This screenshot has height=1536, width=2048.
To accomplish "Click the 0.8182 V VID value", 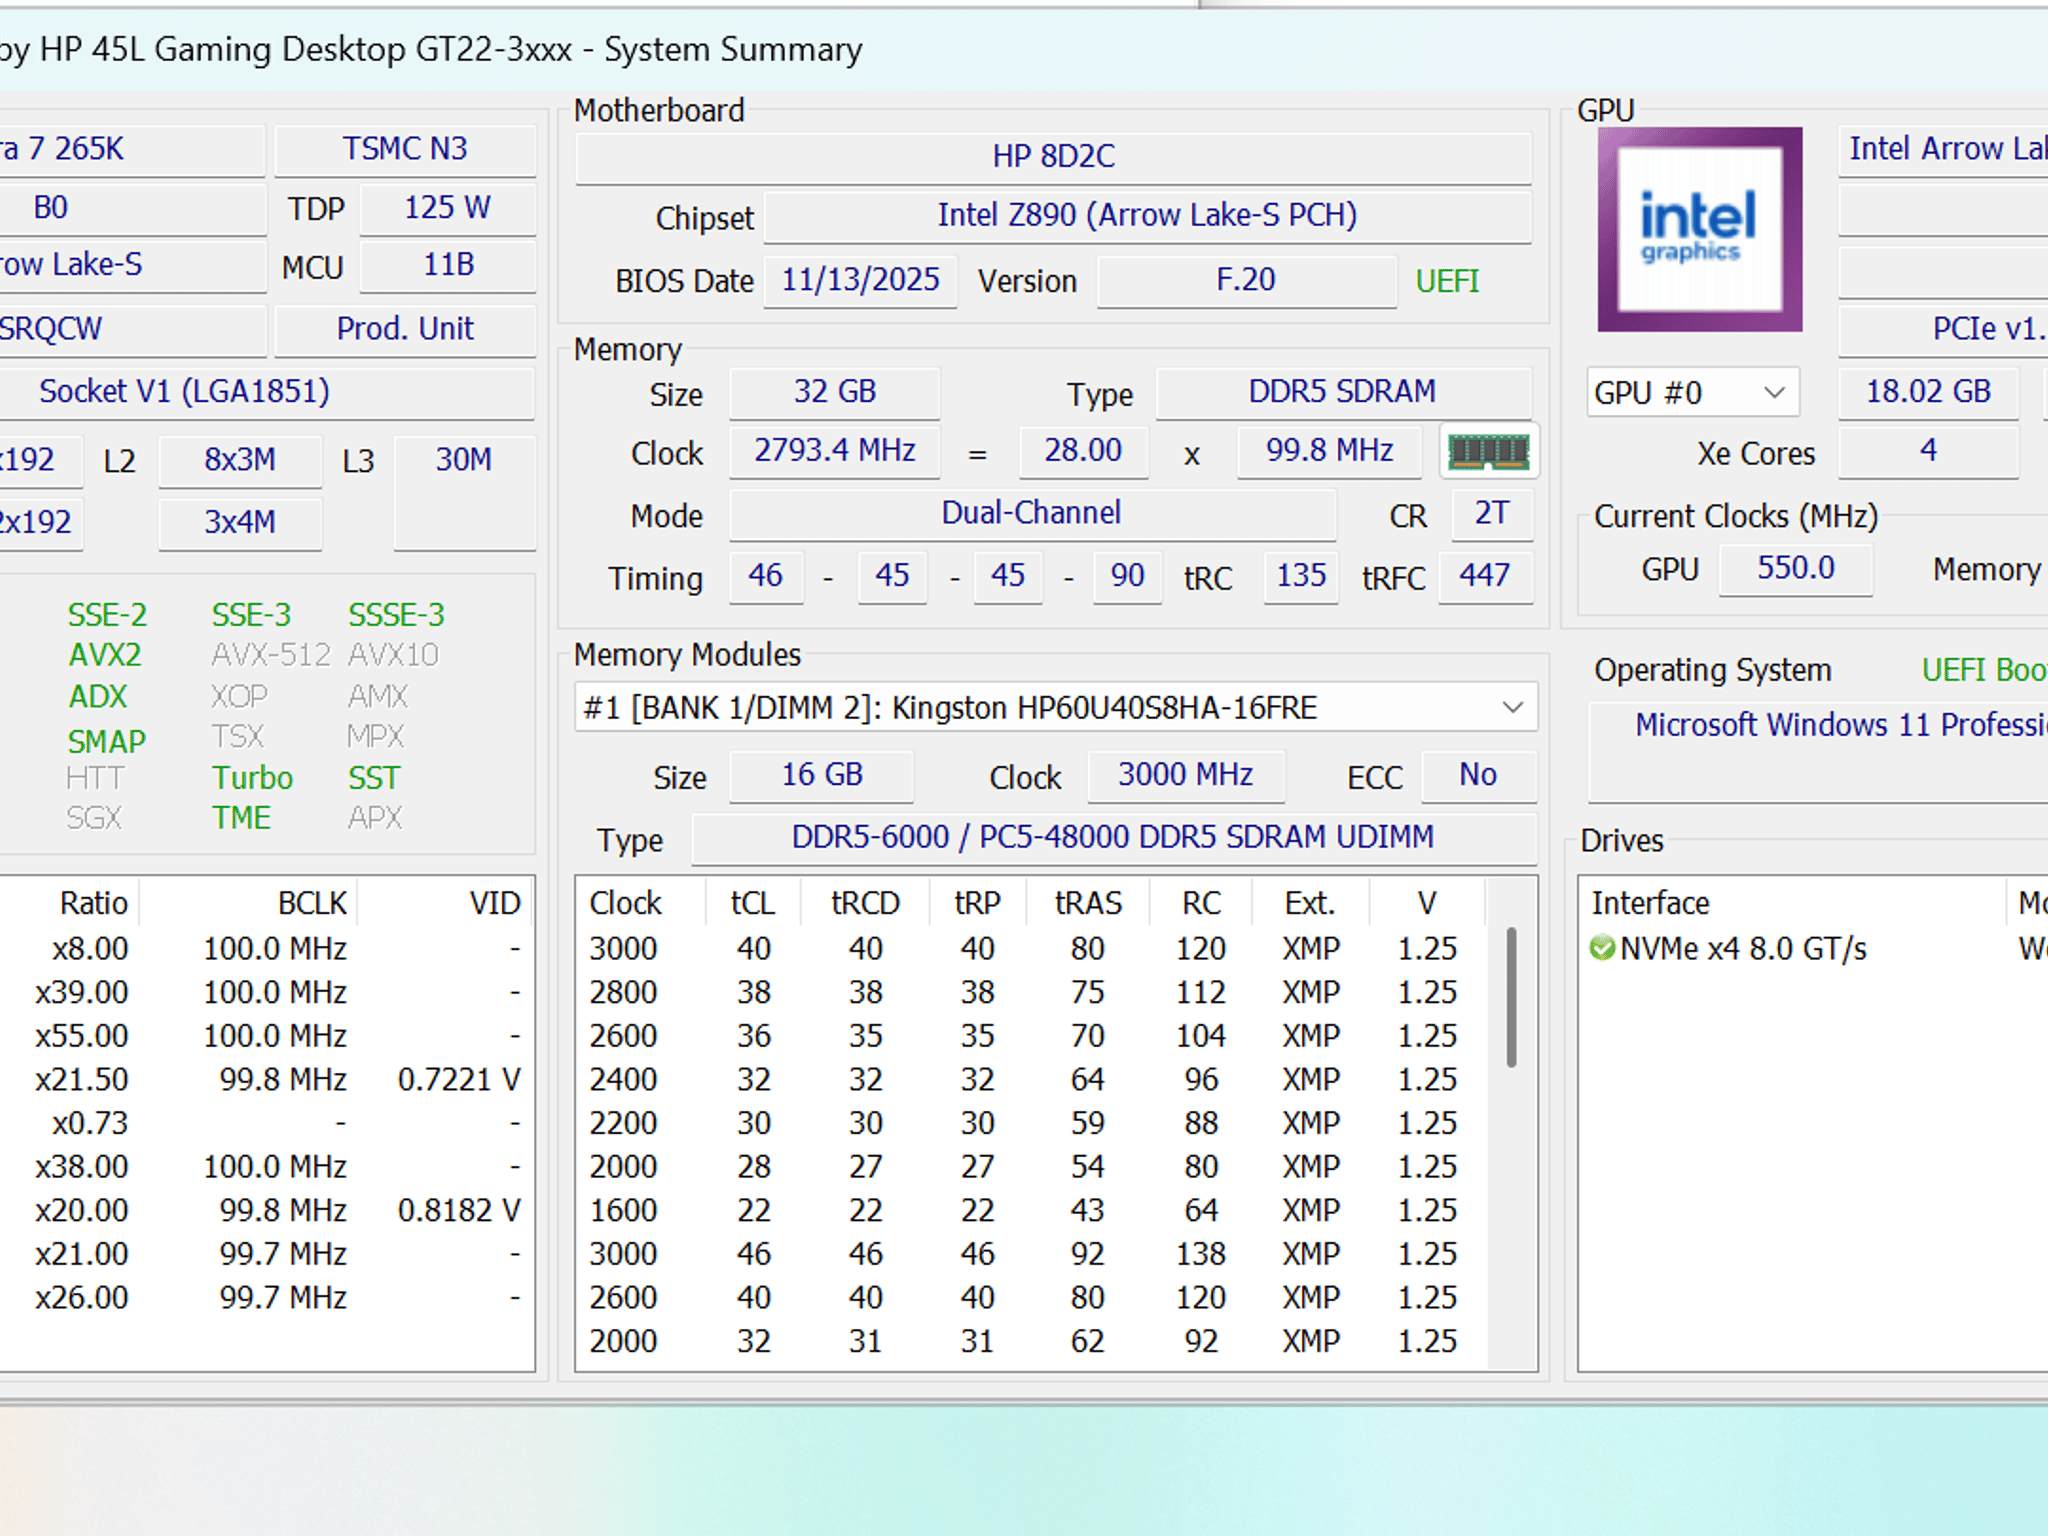I will pos(459,1211).
